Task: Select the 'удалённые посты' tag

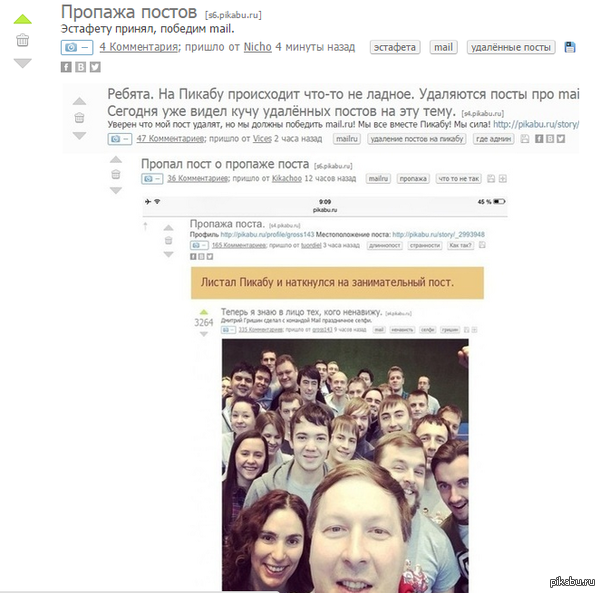Action: (511, 47)
